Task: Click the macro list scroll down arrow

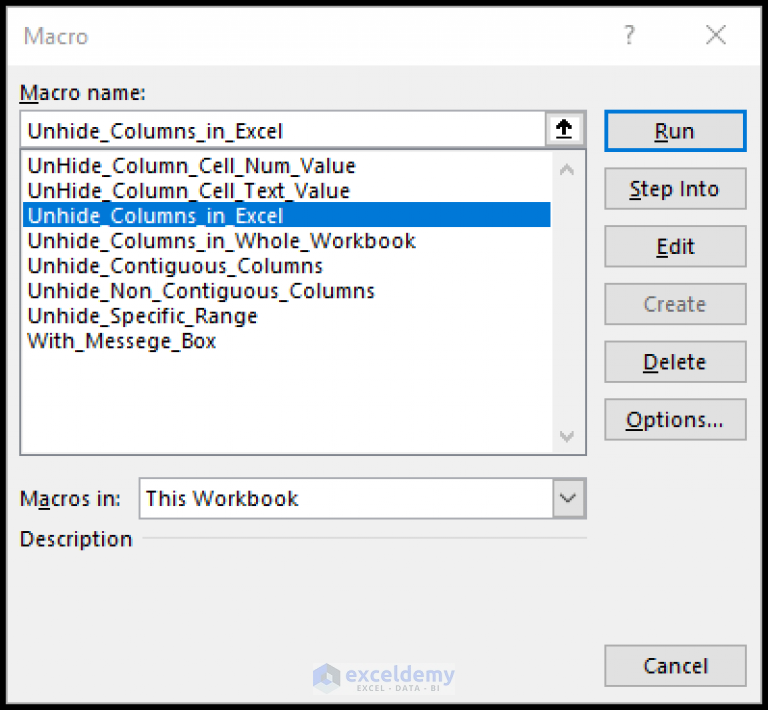Action: [x=567, y=436]
